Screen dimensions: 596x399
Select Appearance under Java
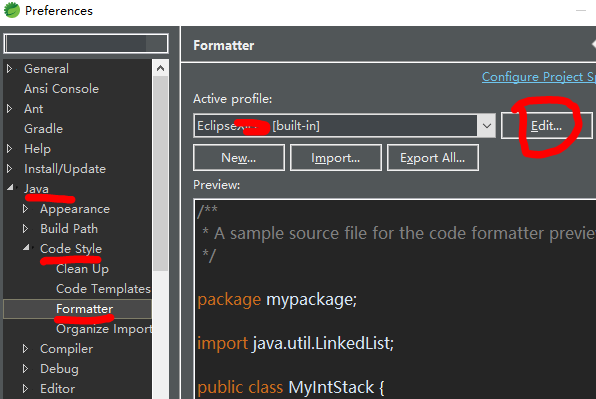pos(75,209)
